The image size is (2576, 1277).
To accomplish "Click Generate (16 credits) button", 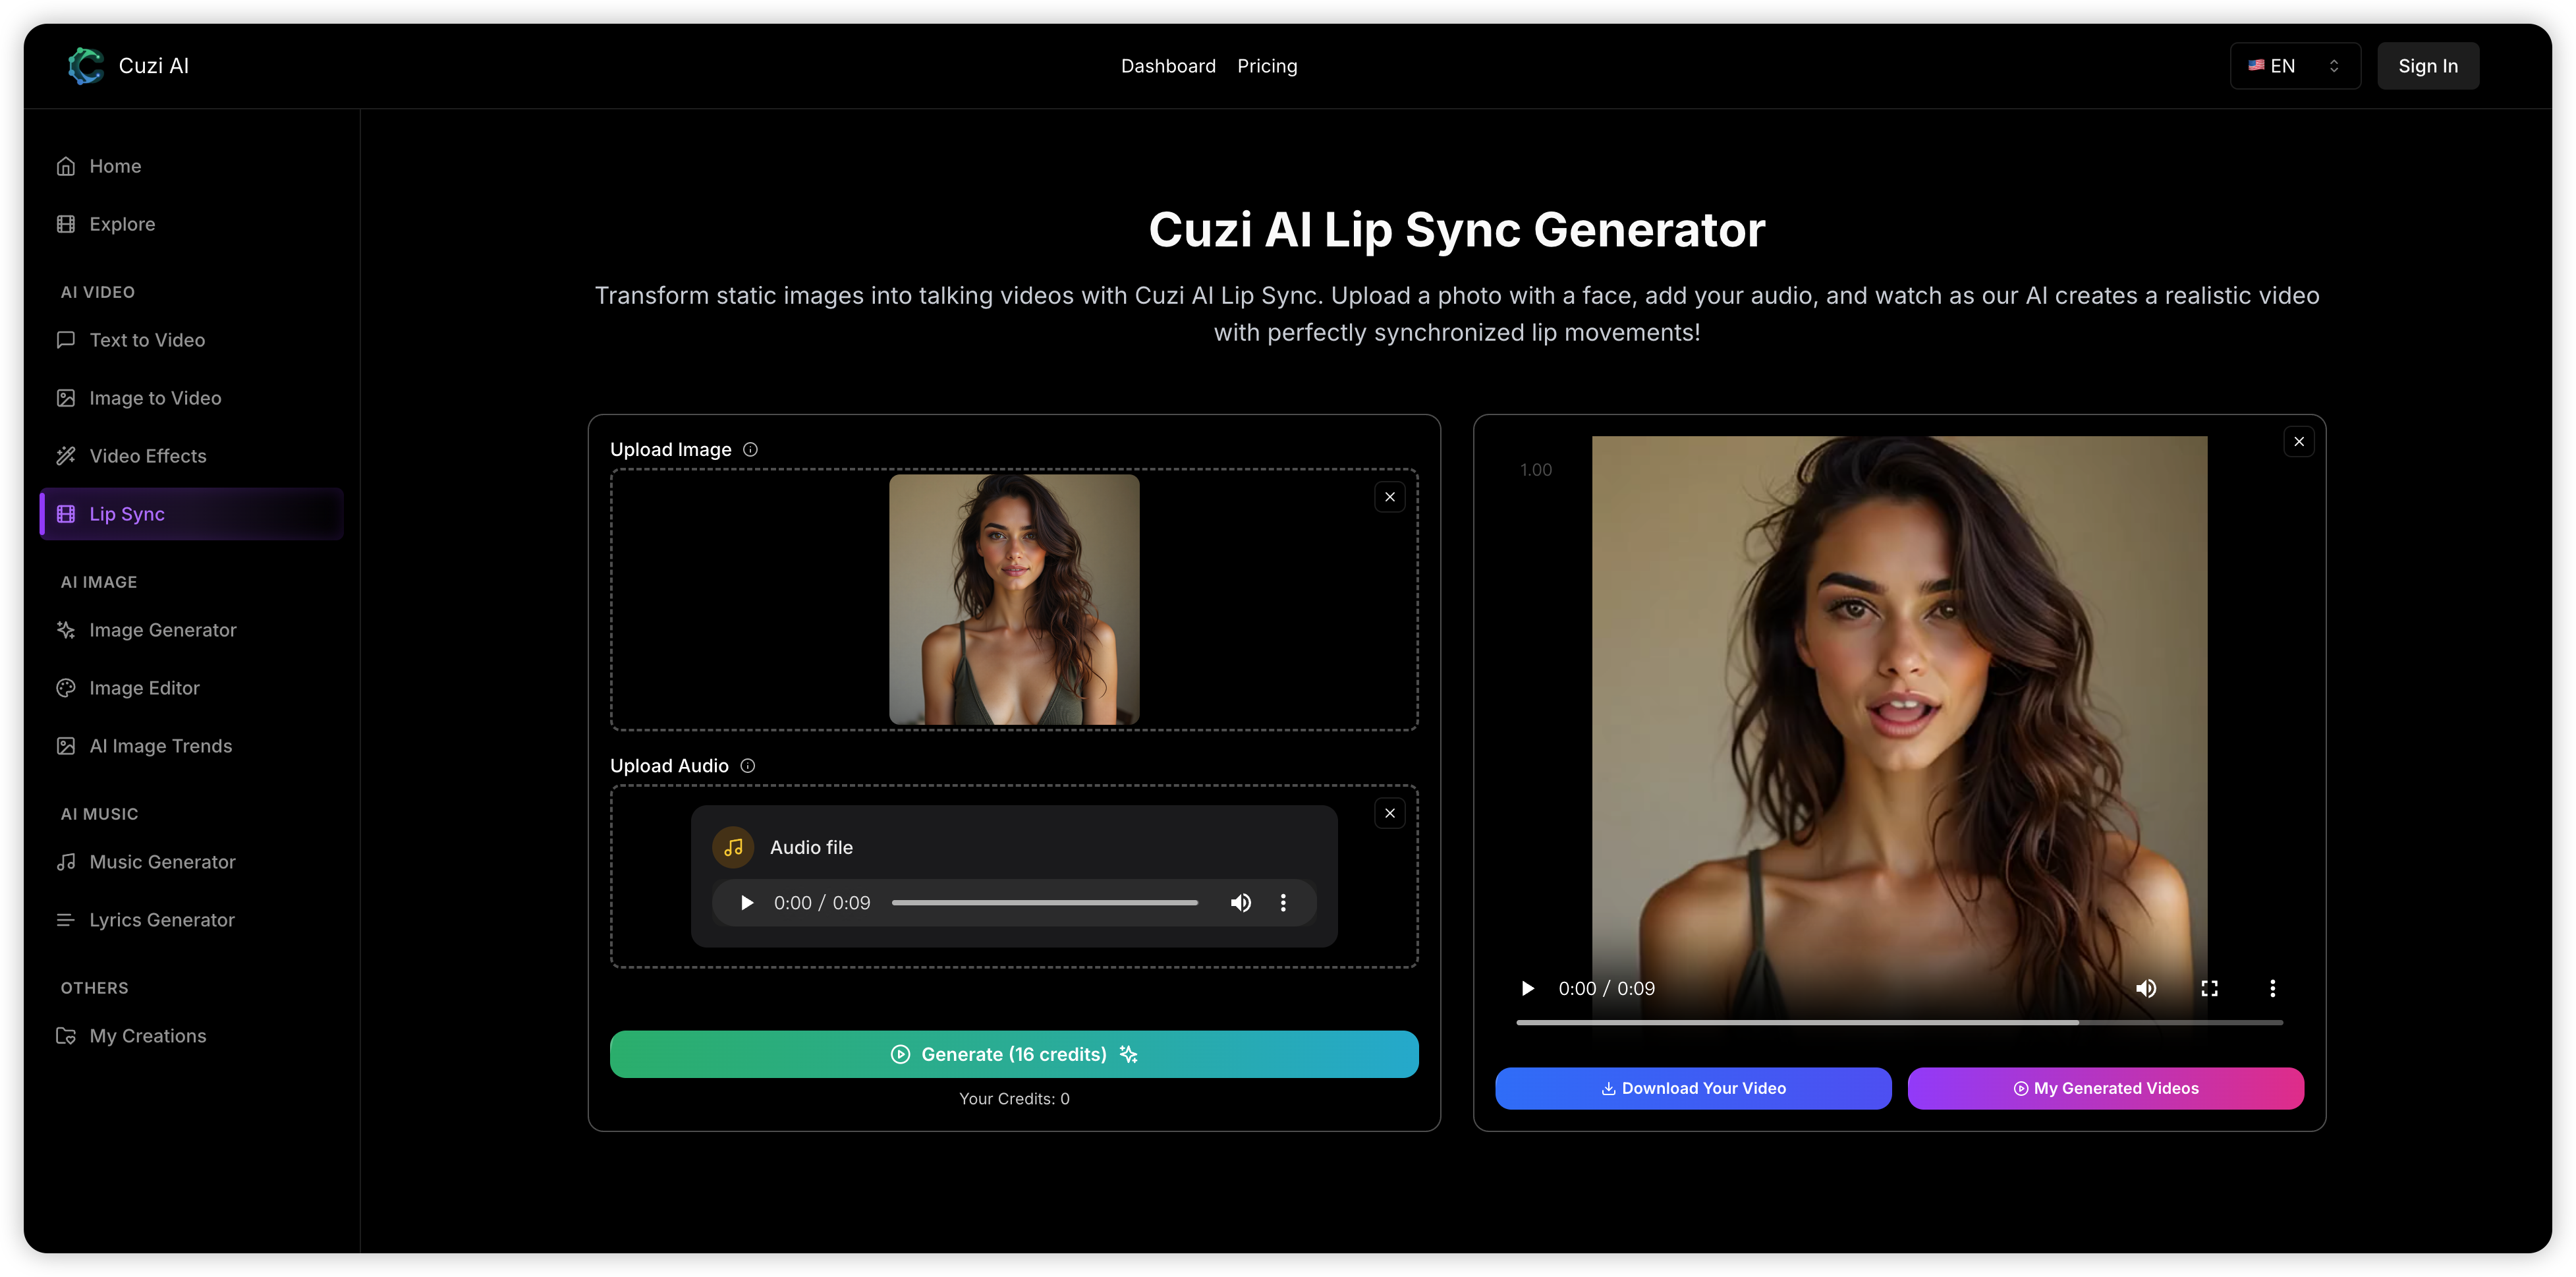I will pyautogui.click(x=1014, y=1054).
